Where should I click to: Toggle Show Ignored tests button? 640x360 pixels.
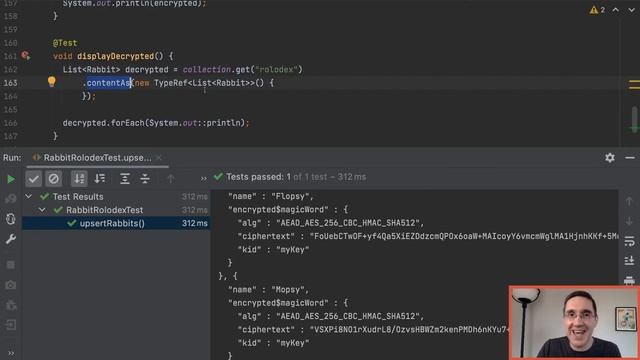pyautogui.click(x=53, y=179)
